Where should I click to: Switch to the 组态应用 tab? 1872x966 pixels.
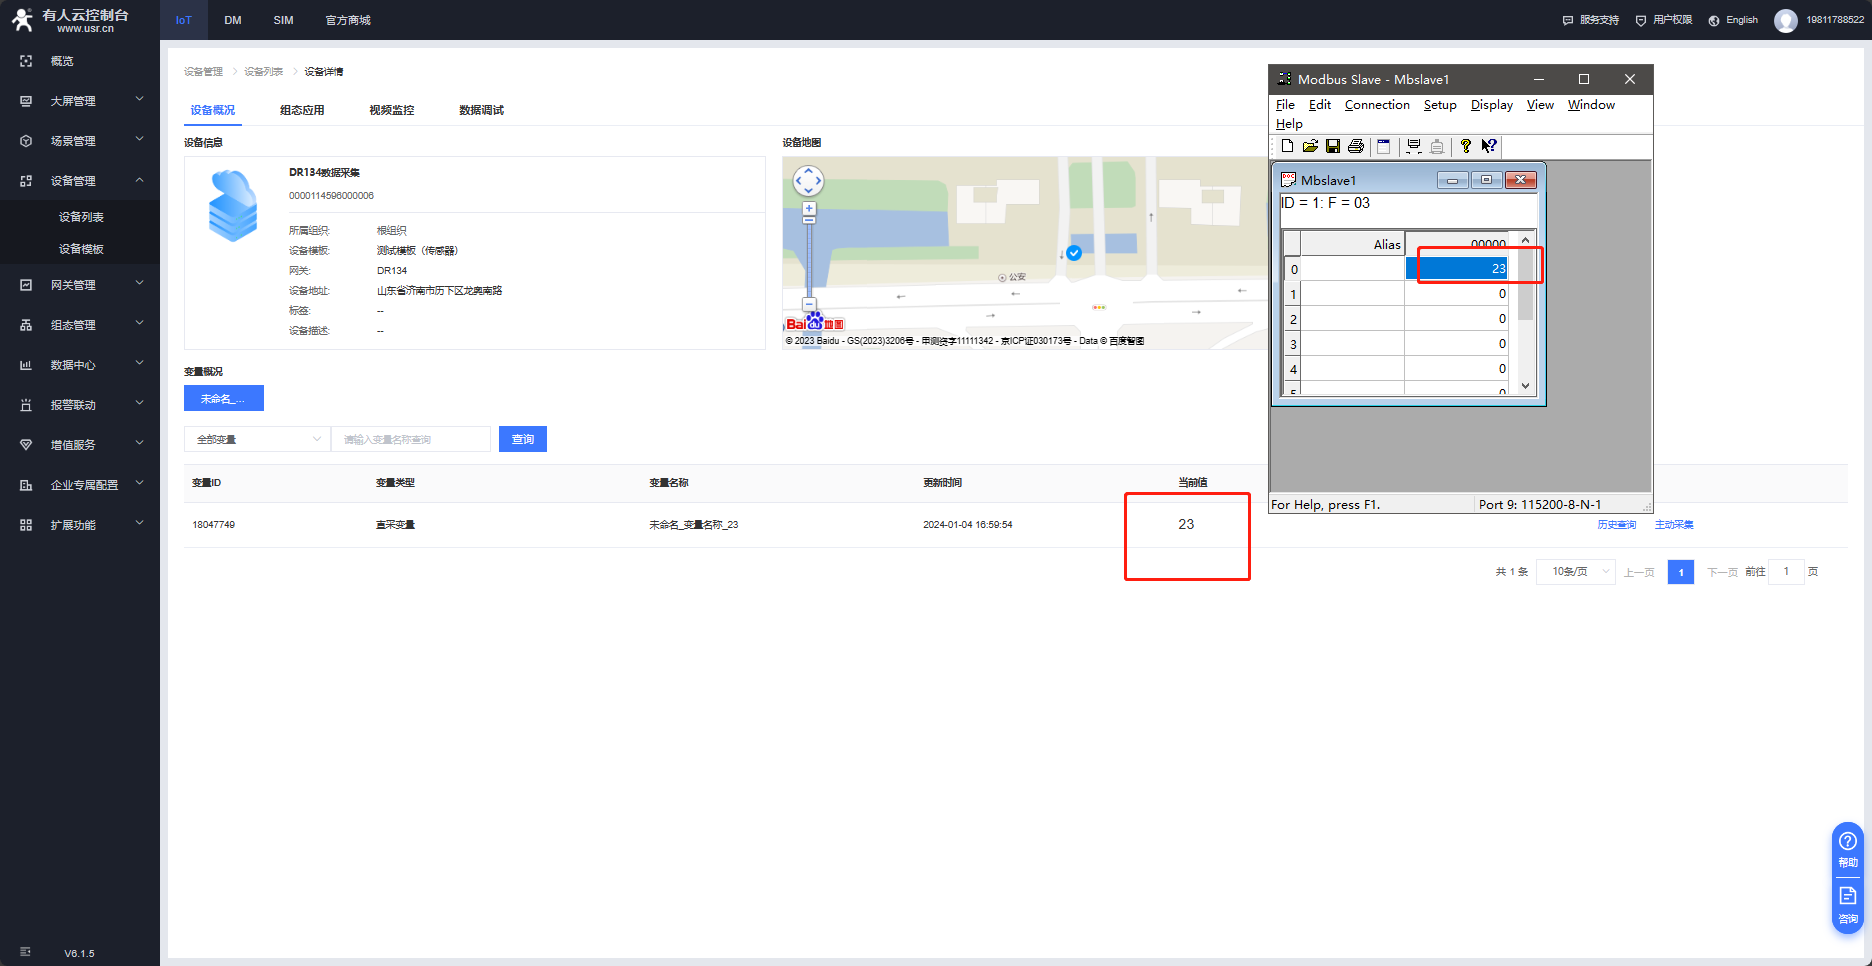pyautogui.click(x=302, y=110)
